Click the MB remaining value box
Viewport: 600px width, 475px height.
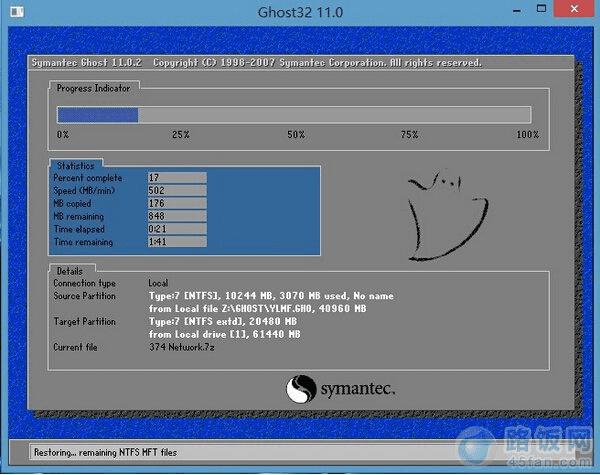coord(176,216)
